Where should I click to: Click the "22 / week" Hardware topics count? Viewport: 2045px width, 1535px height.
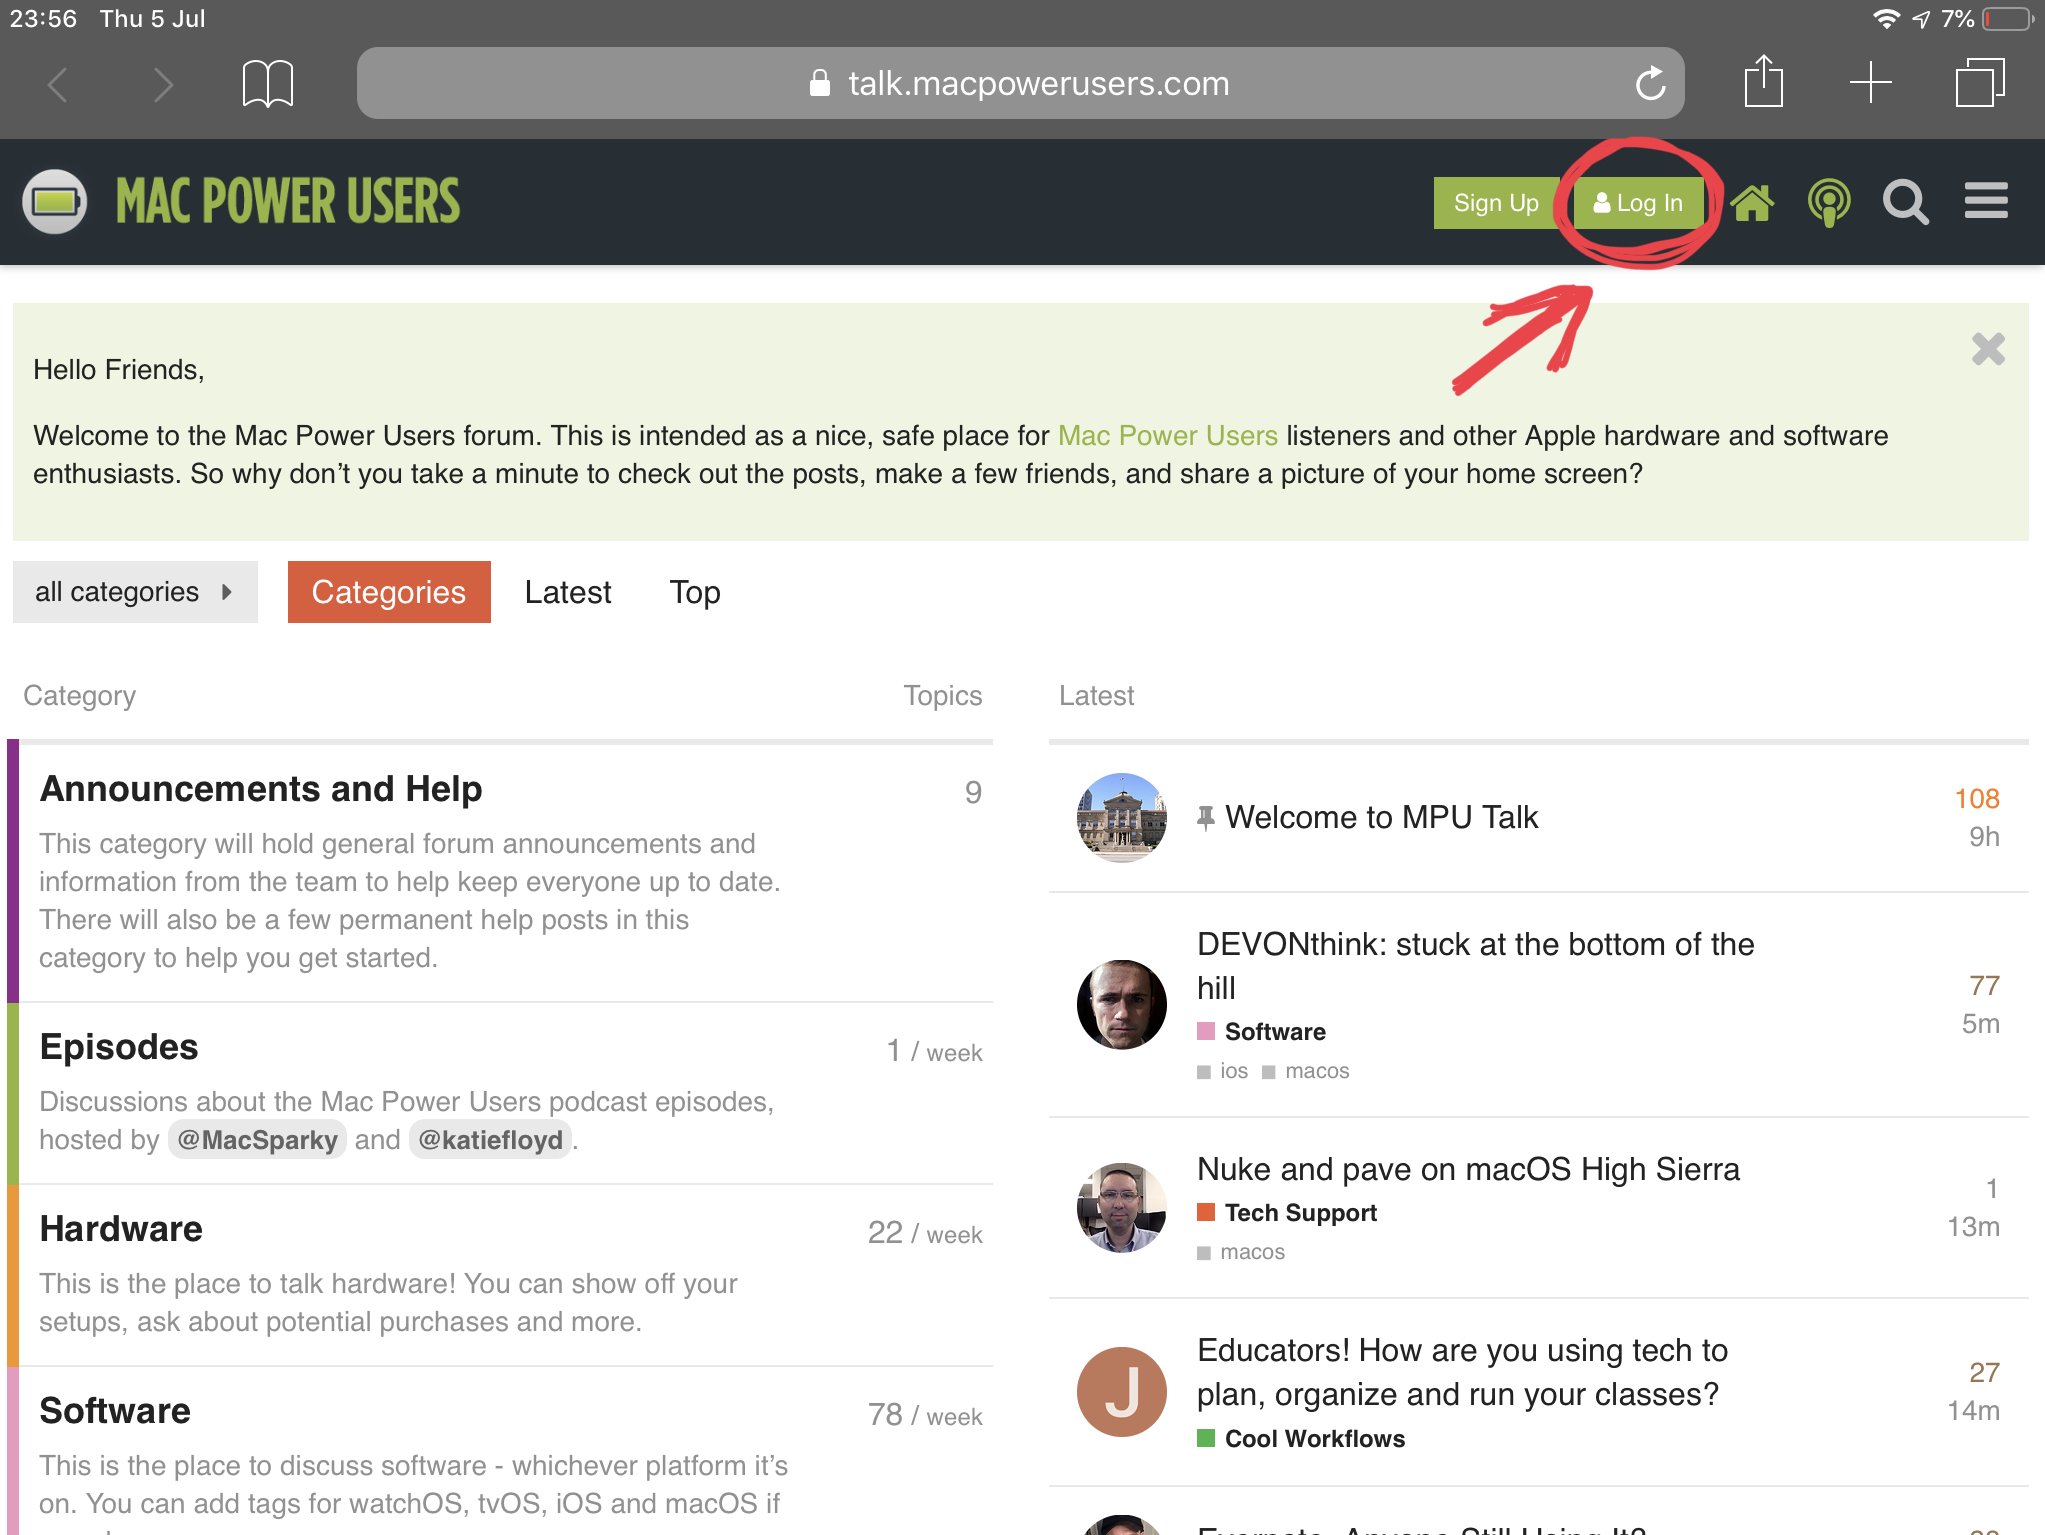coord(925,1233)
